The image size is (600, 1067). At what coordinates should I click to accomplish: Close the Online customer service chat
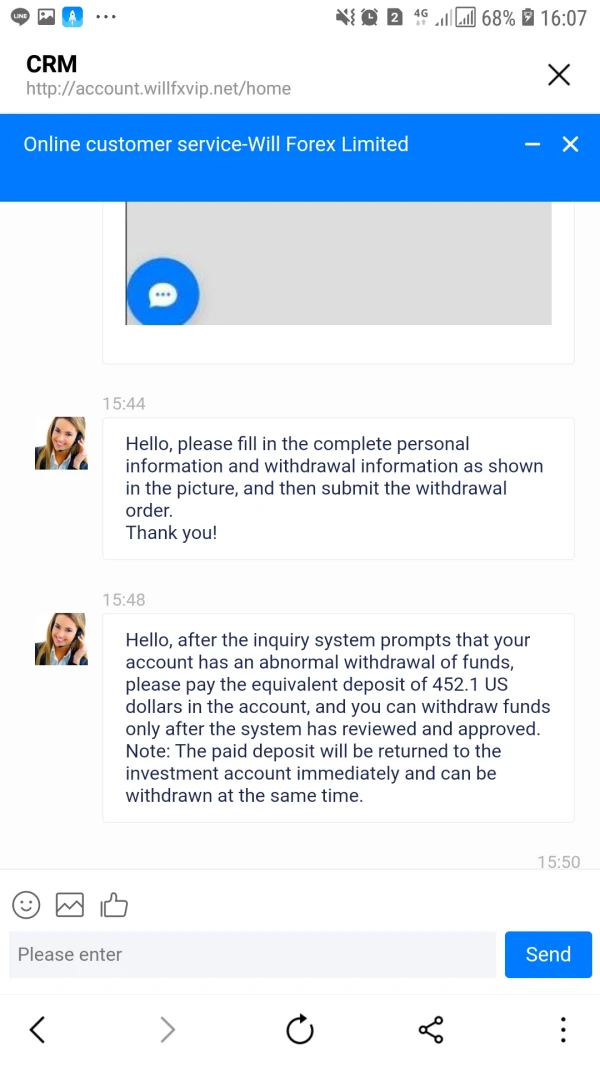(x=570, y=144)
